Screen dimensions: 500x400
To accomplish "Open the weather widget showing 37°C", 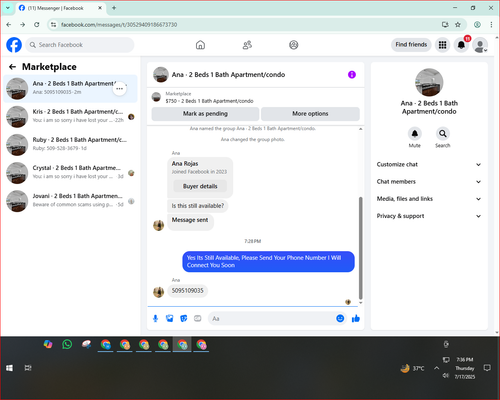I will [x=412, y=368].
